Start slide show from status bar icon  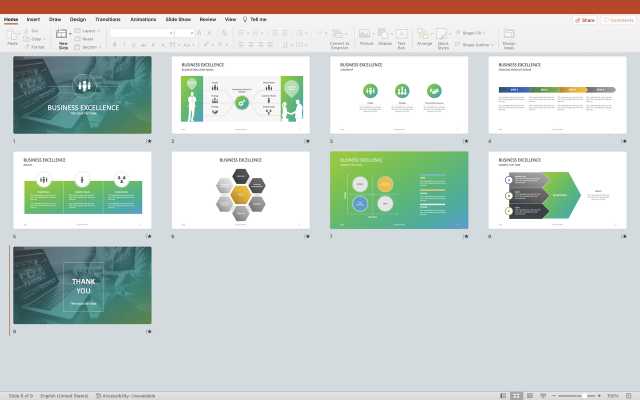[x=541, y=395]
